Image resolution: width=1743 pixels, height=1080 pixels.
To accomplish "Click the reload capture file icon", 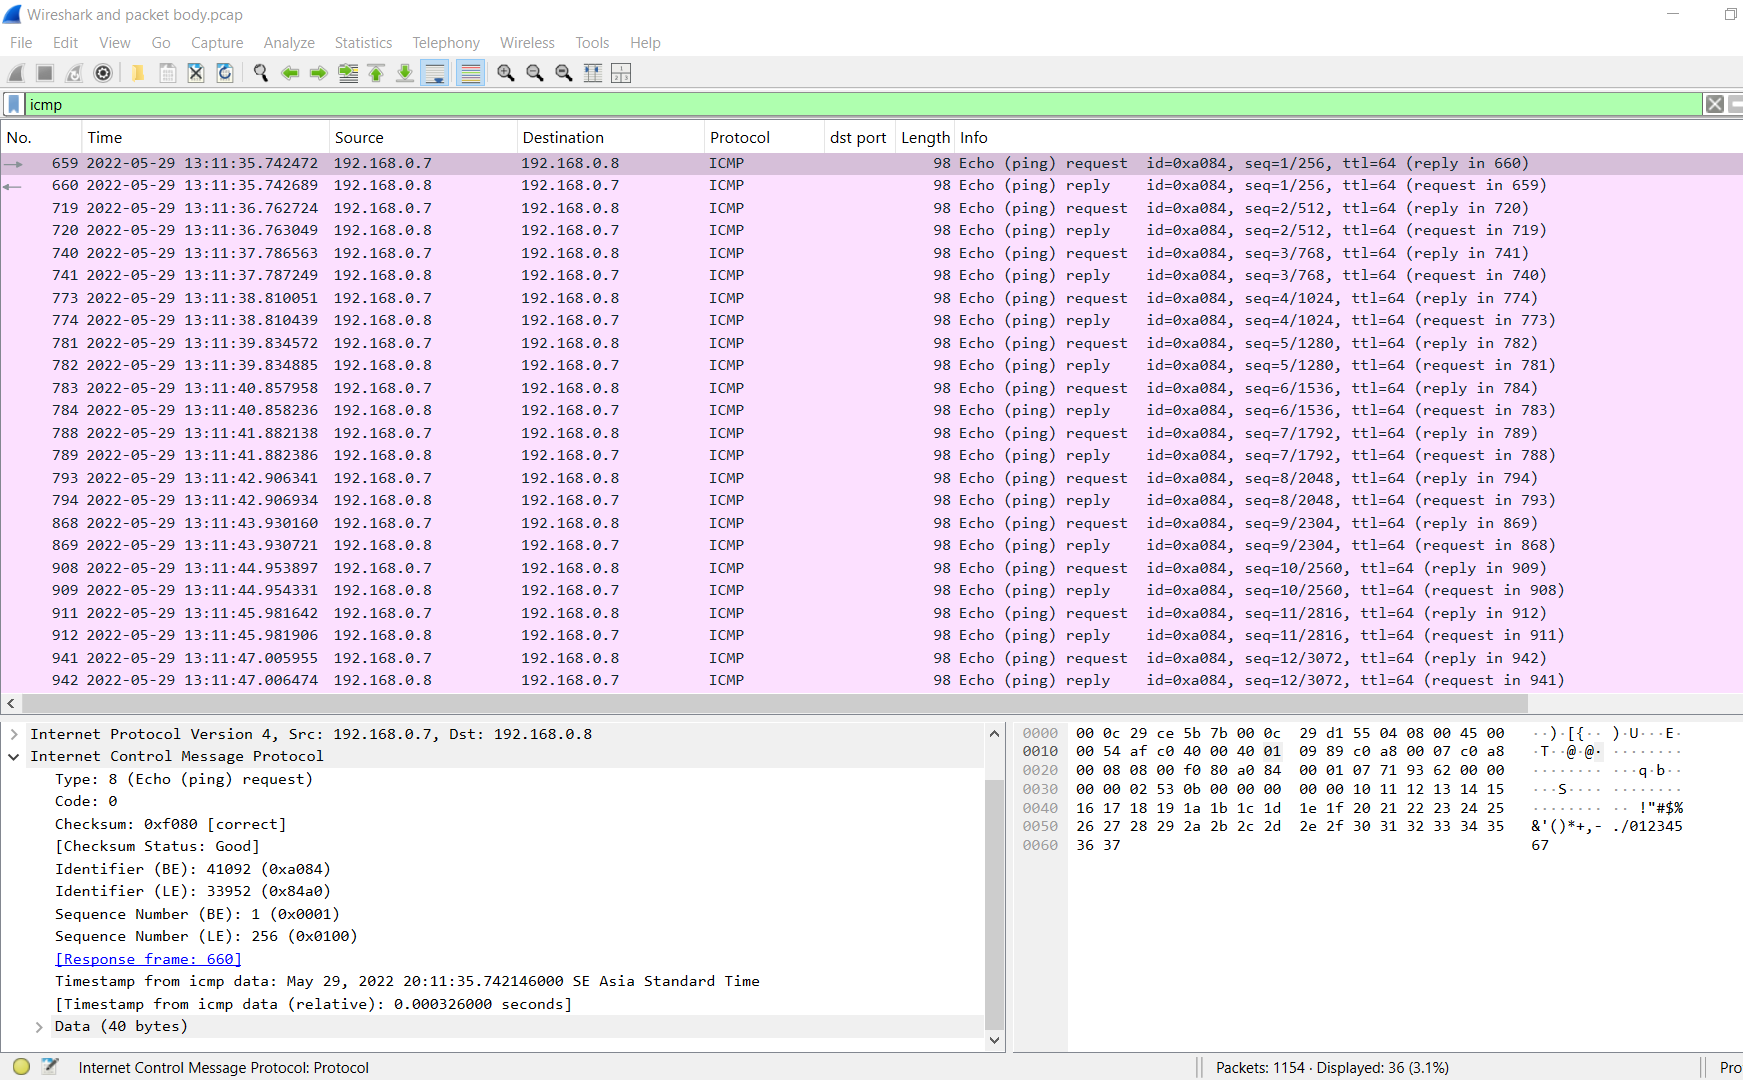I will point(225,73).
